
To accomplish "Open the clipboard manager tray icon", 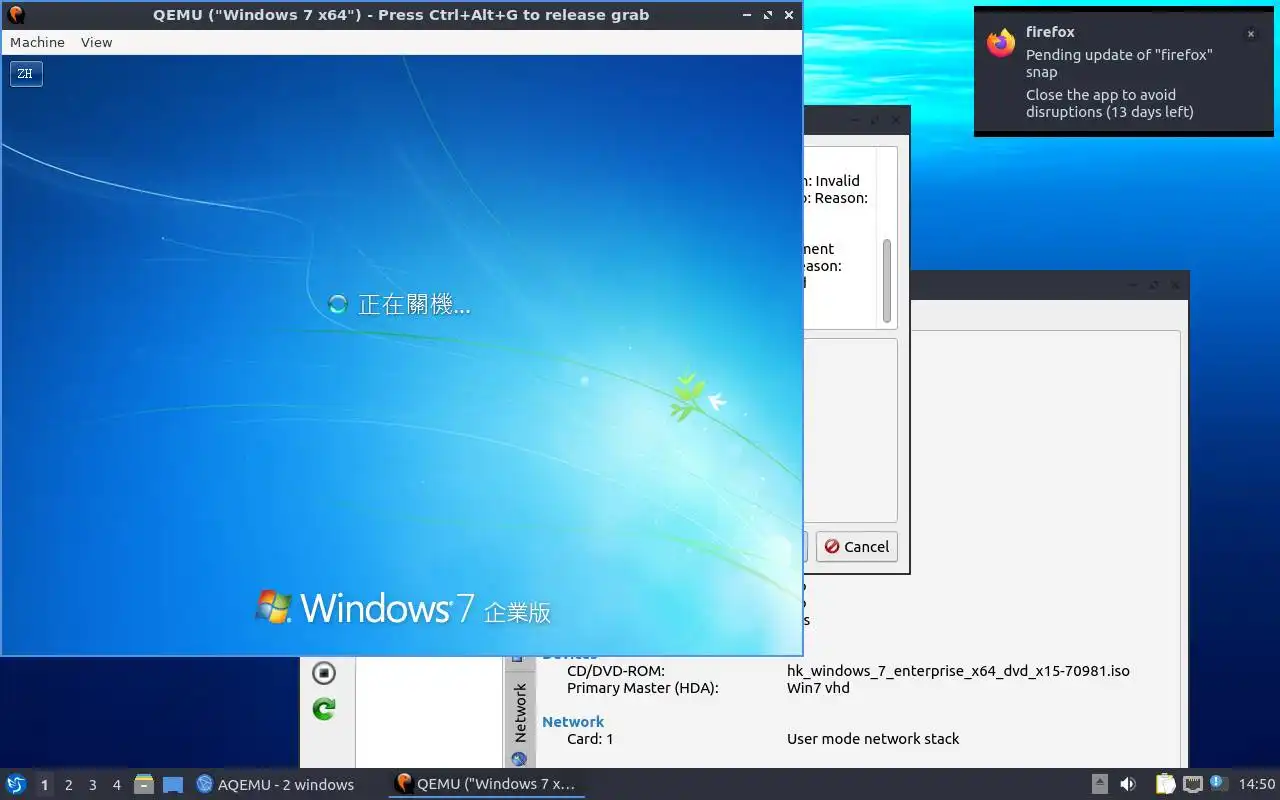I will 1165,784.
